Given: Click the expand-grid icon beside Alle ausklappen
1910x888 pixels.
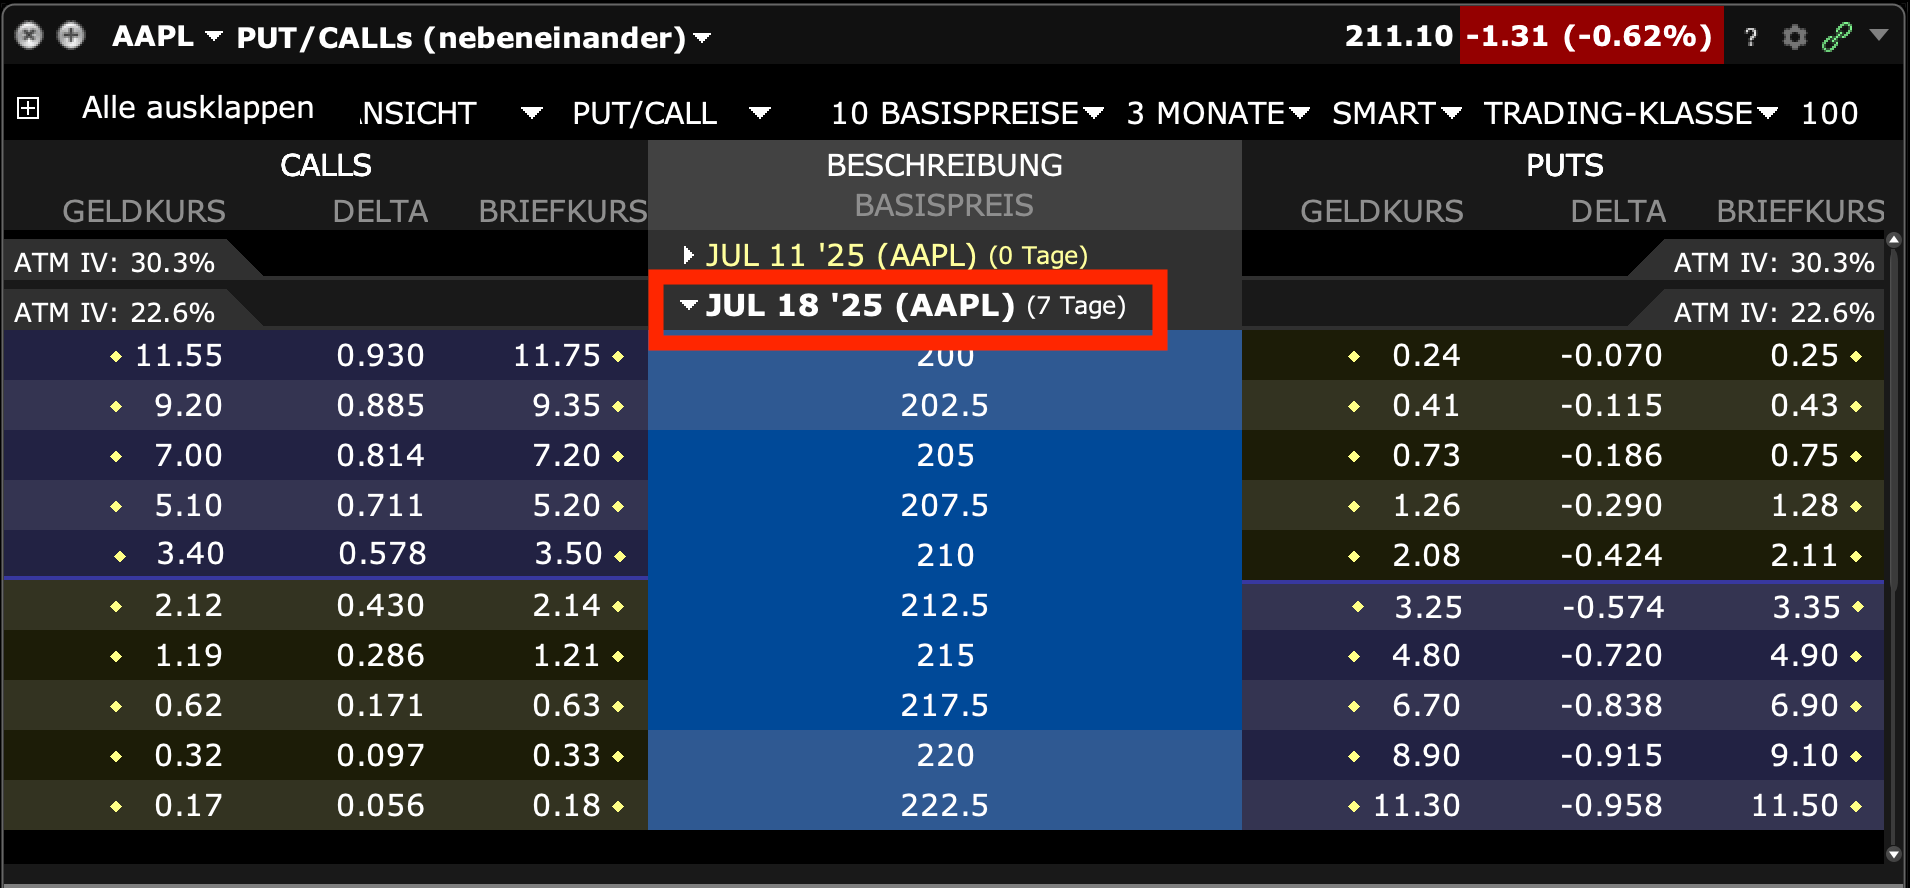Looking at the screenshot, I should click(x=29, y=108).
